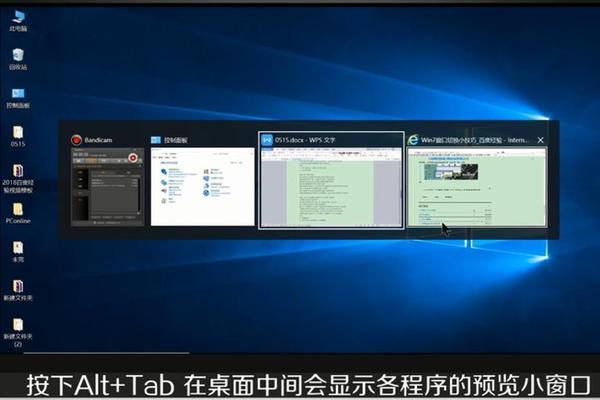Click the 控制面板 icon in switcher header
This screenshot has height=400, width=600.
click(156, 141)
